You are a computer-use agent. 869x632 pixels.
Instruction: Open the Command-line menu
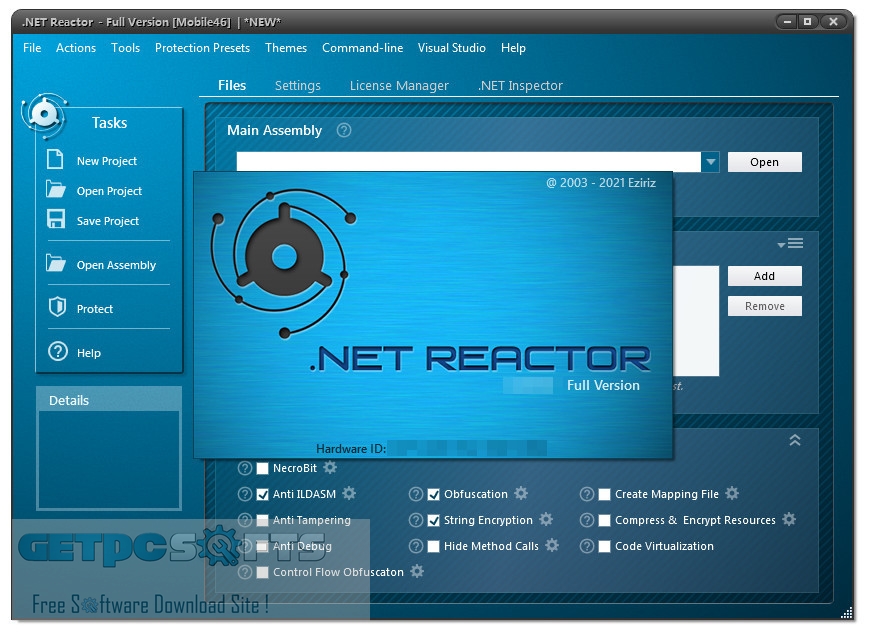click(362, 48)
